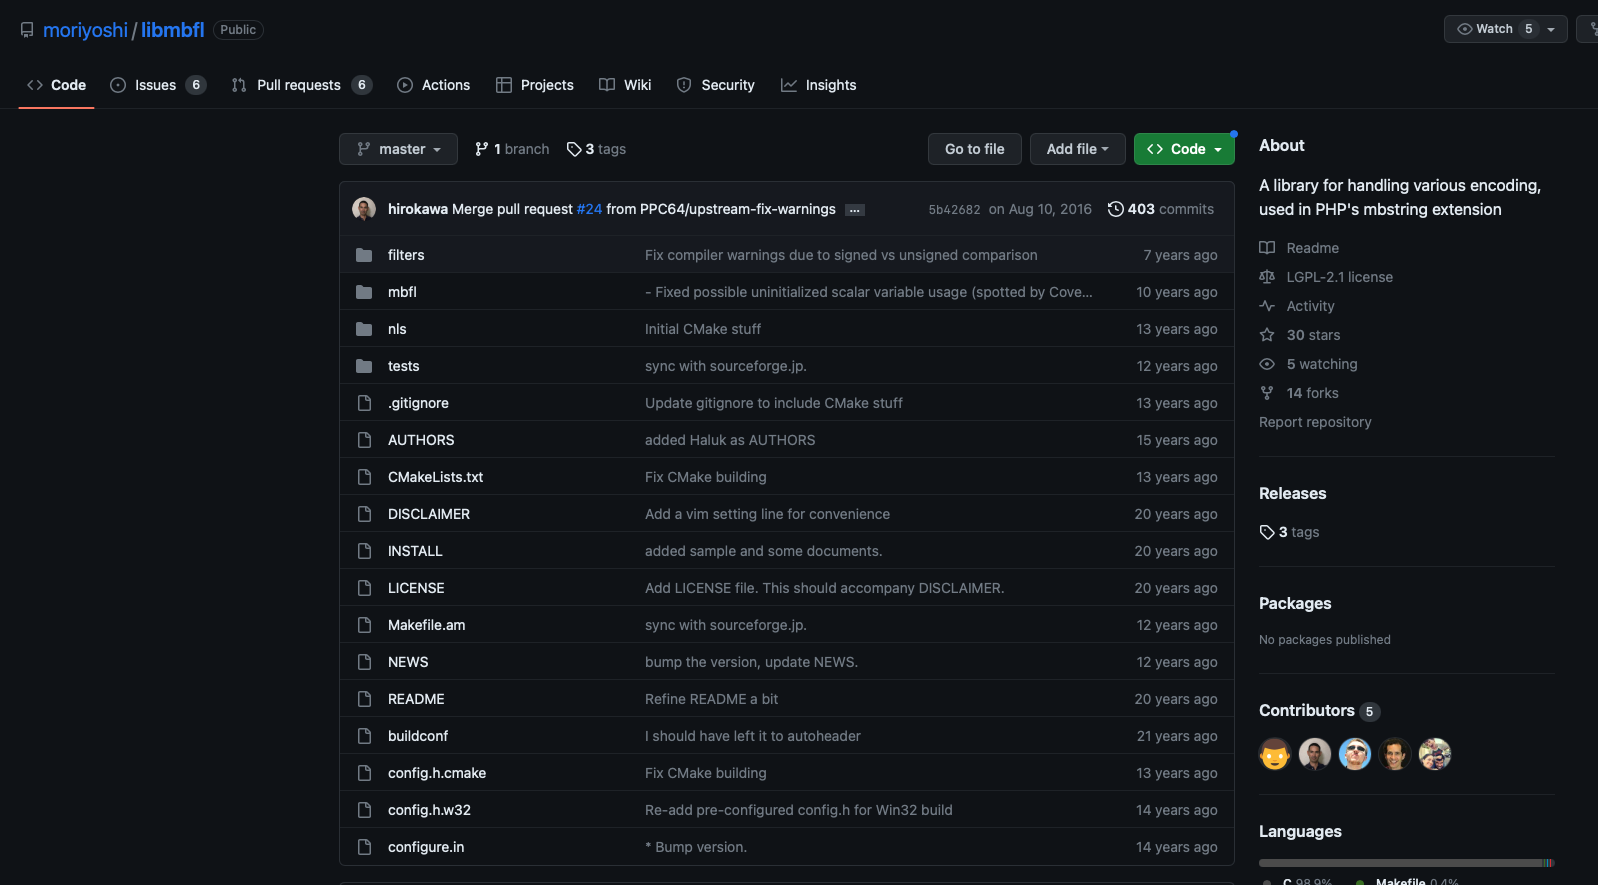Switch to the Code tab
1598x885 pixels.
tap(57, 85)
